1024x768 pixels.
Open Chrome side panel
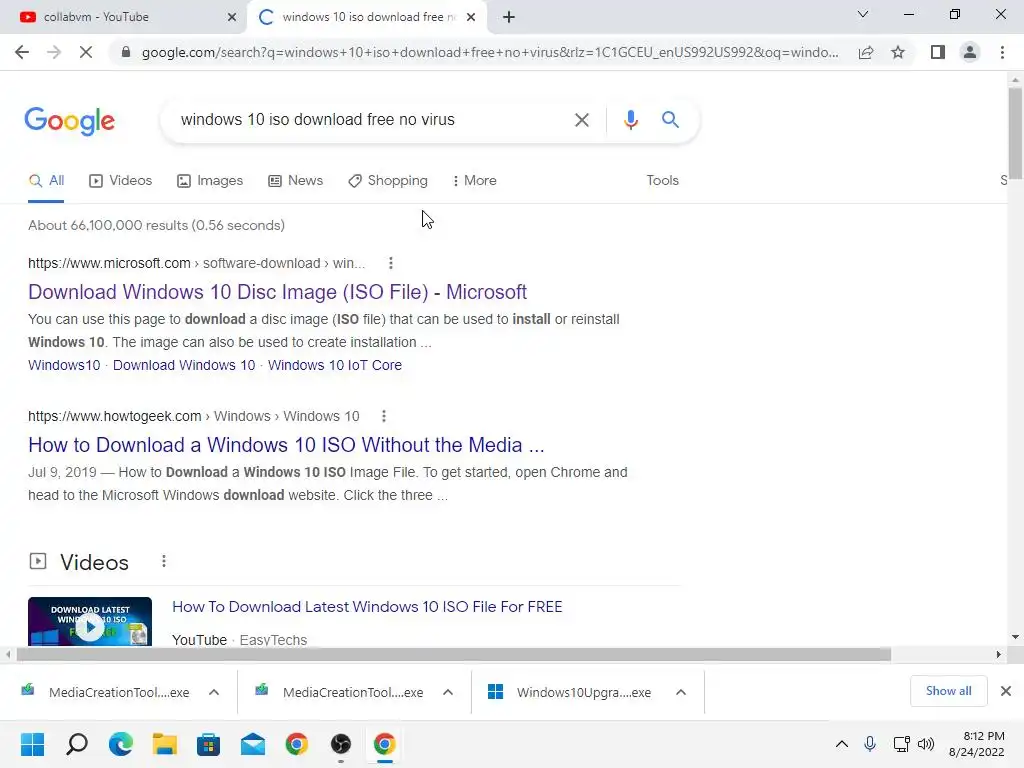[938, 52]
